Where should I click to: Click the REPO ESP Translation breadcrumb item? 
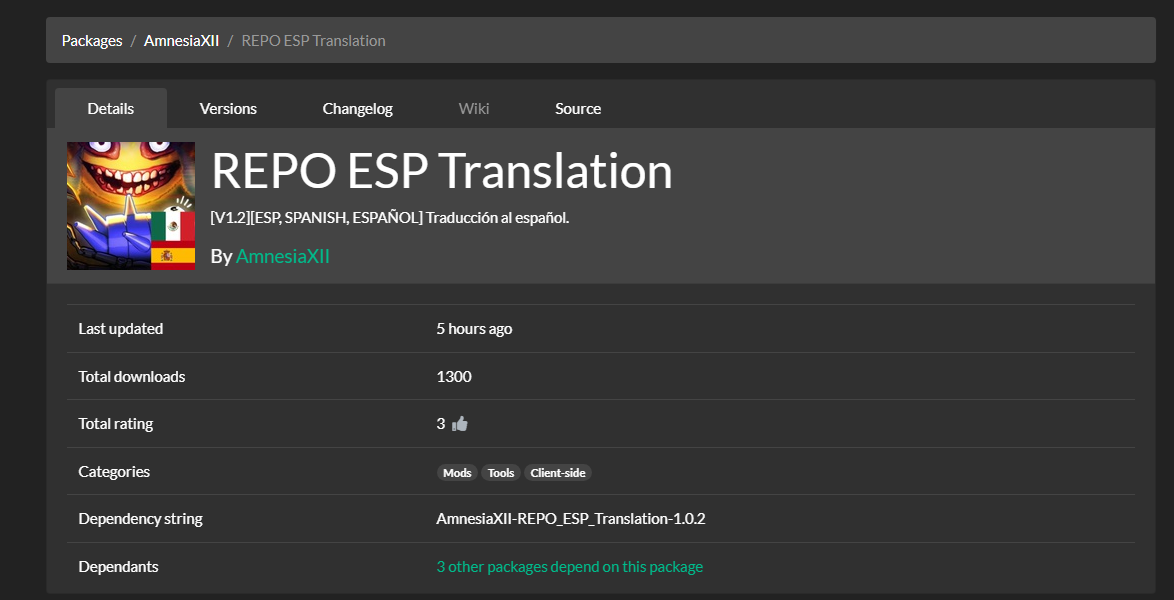(313, 41)
